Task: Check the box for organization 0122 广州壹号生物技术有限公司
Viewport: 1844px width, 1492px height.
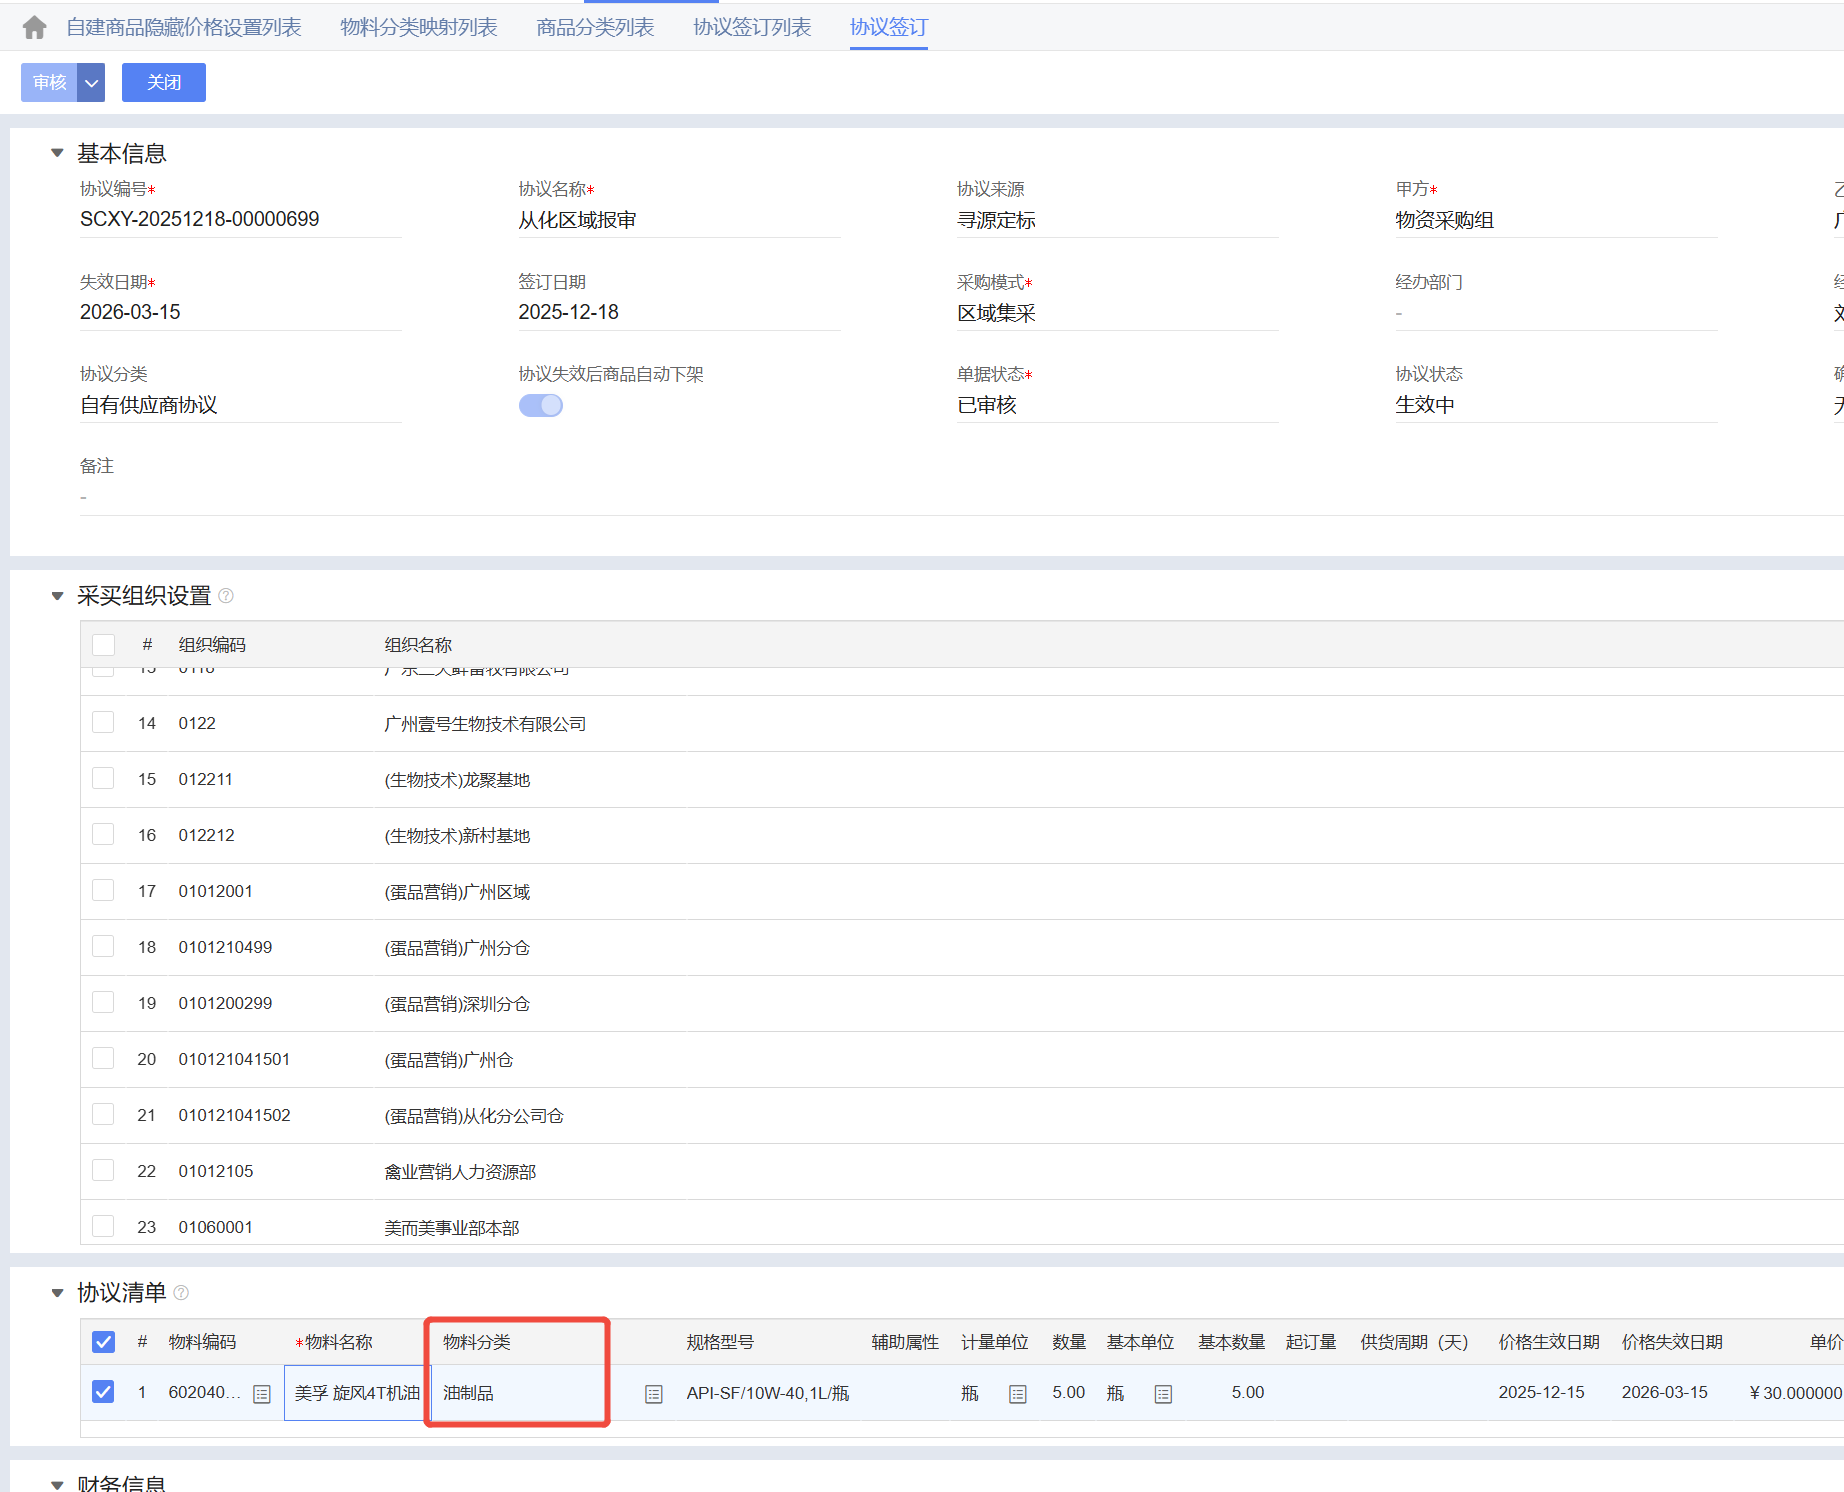Action: coord(103,722)
